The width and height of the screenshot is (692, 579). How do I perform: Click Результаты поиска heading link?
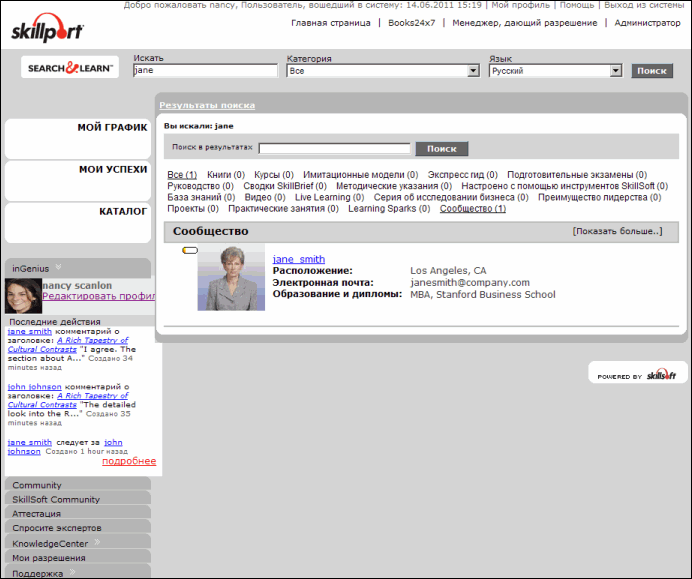[207, 105]
